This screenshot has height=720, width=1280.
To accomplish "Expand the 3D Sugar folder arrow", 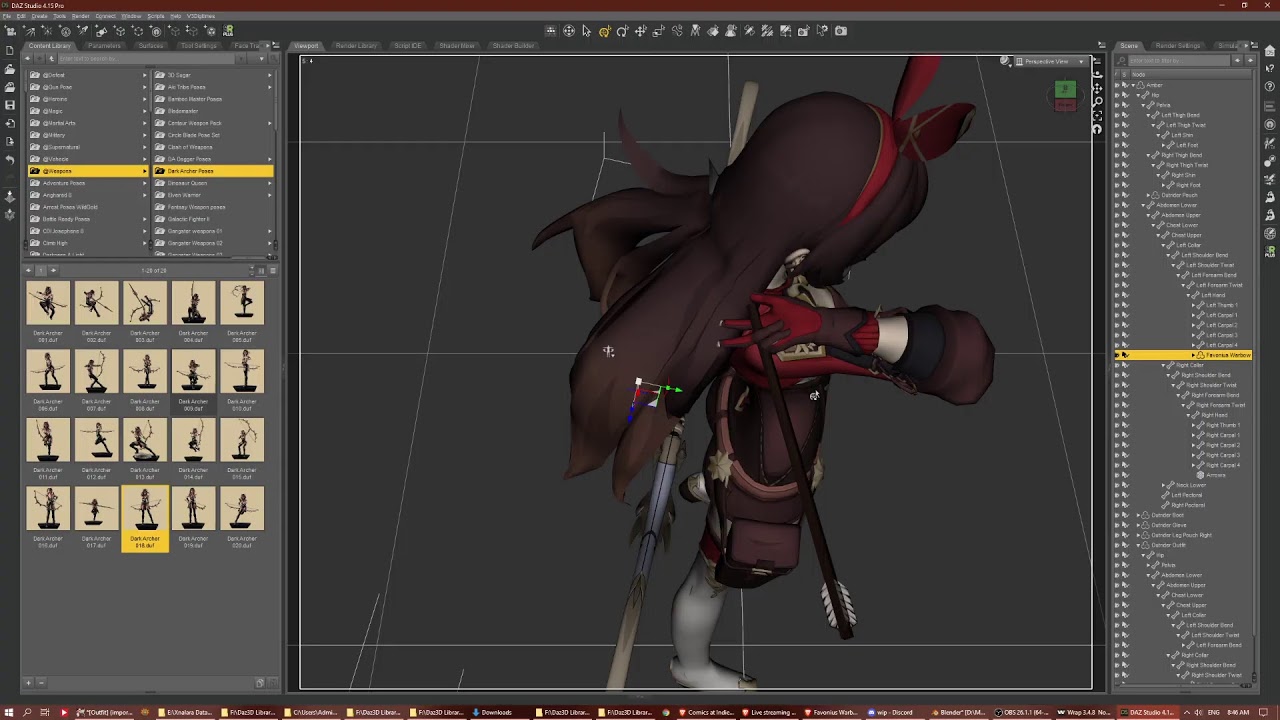I will point(270,75).
